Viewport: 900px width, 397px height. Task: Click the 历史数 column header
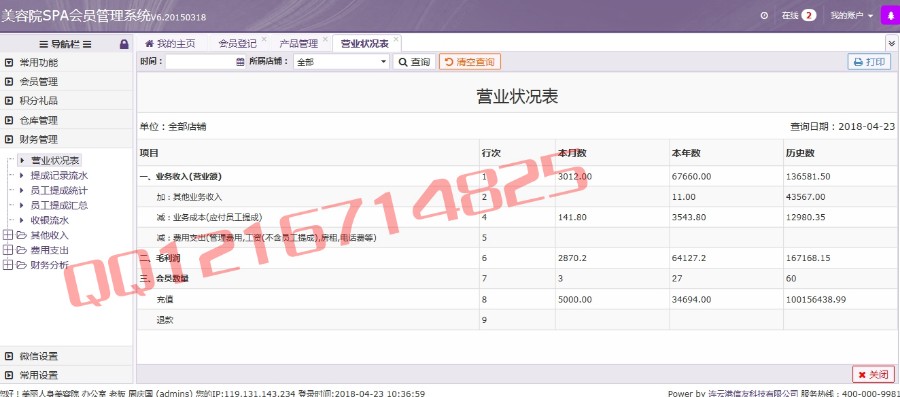coord(800,153)
